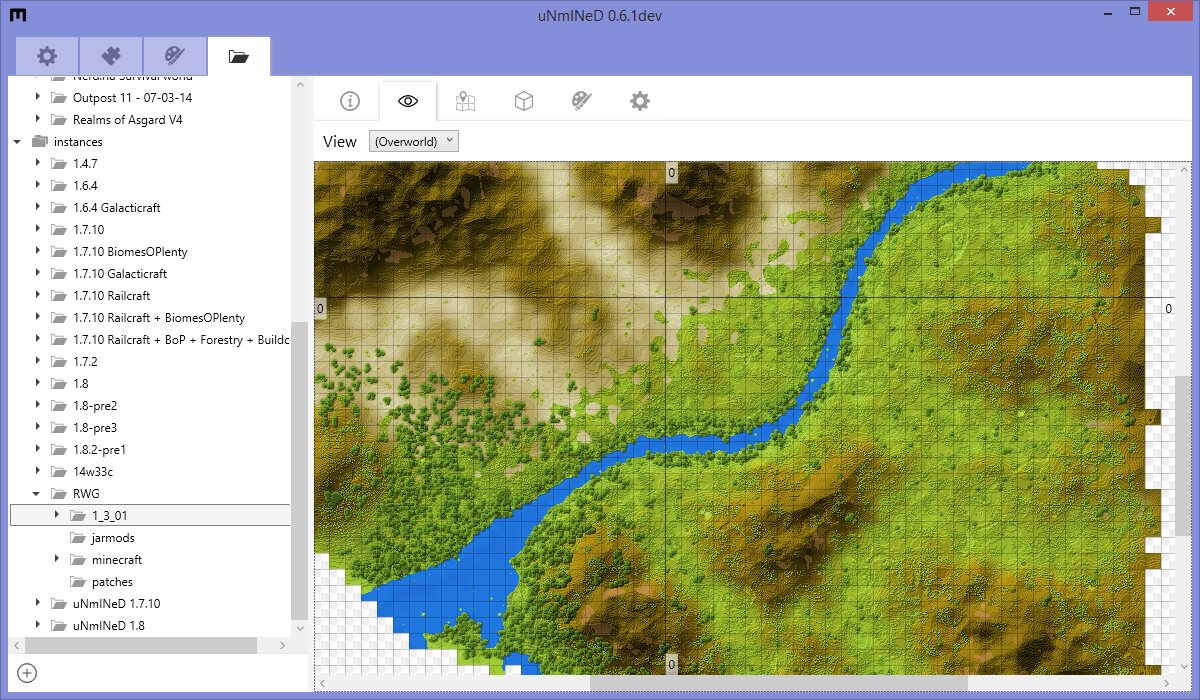Expand the 1.7.10 Railcraft folder
Screen dimensions: 1200x700
pos(37,295)
